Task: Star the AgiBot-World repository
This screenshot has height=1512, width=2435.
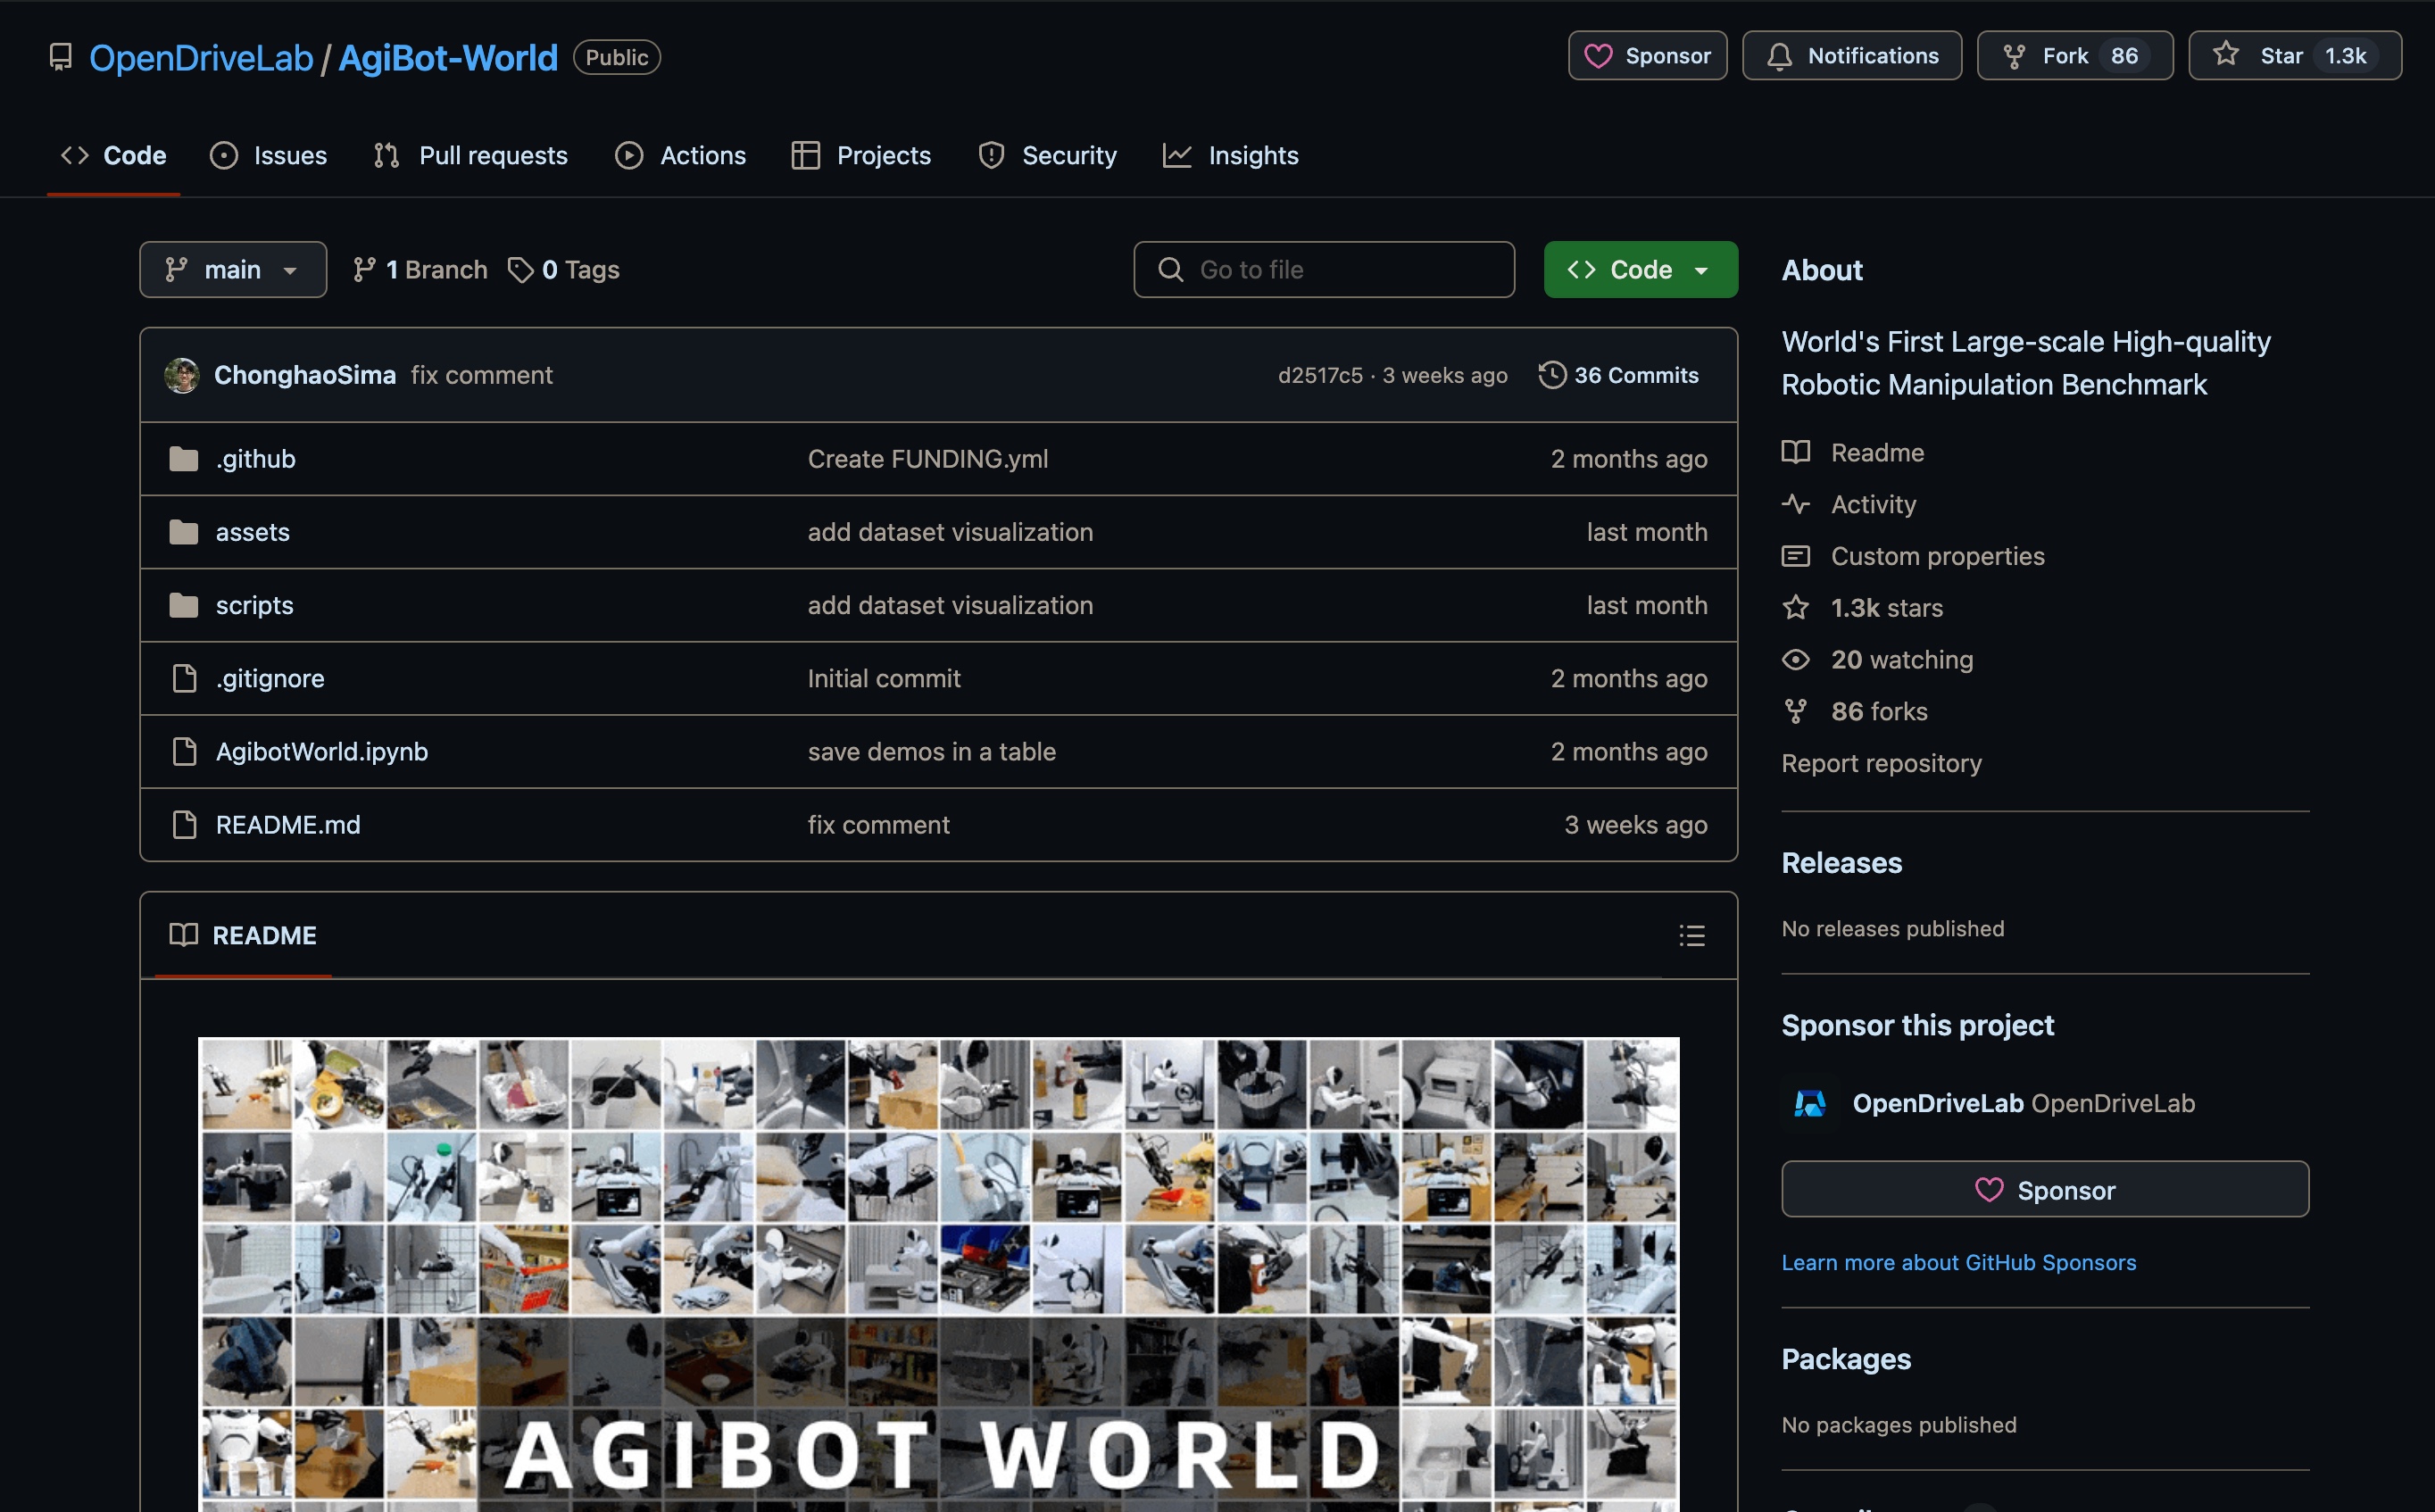Action: click(2294, 56)
